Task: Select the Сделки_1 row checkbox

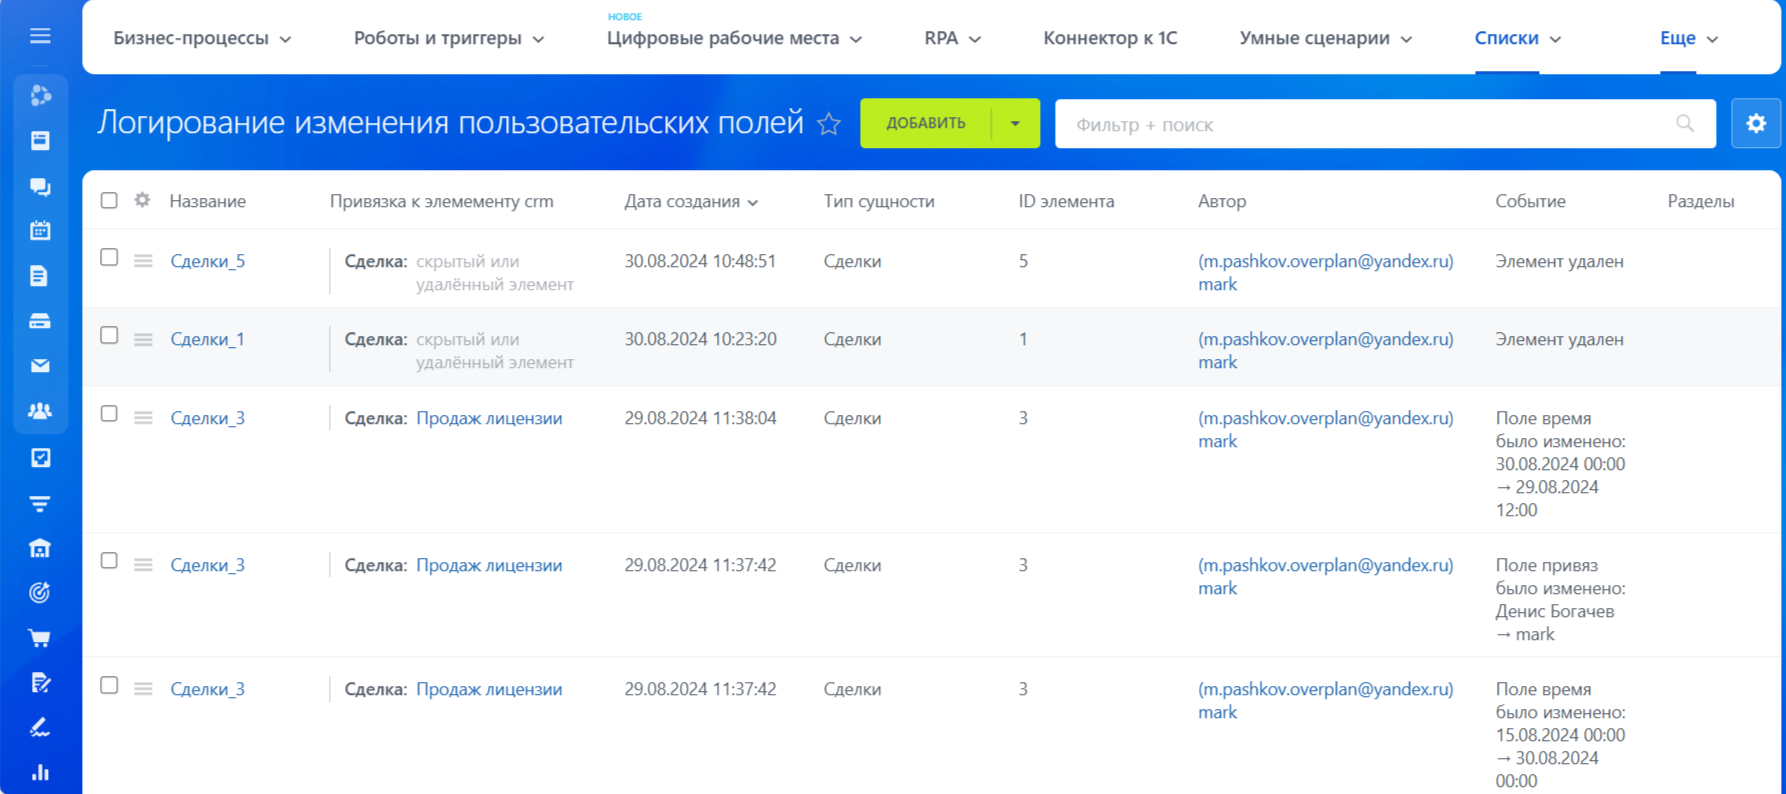Action: (109, 336)
